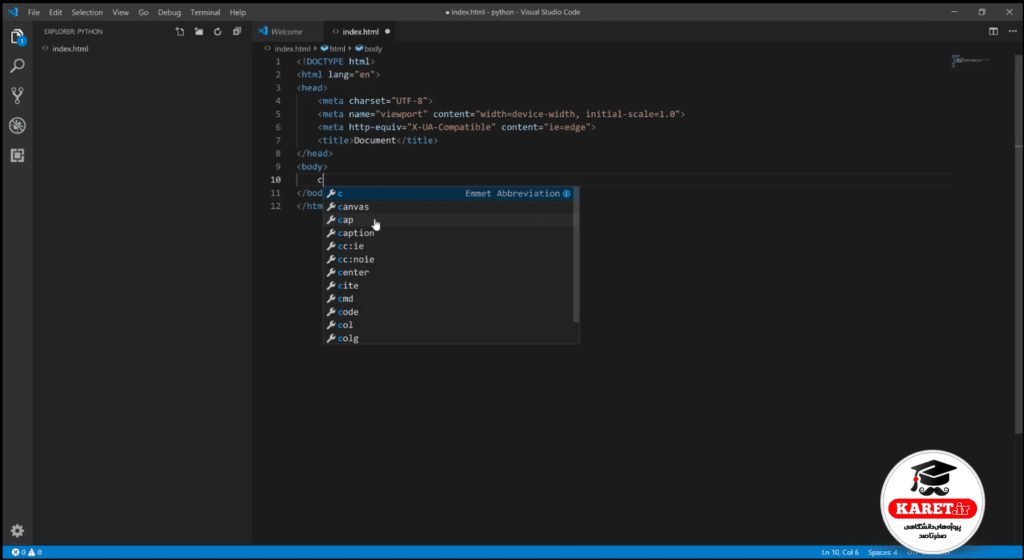Viewport: 1024px width, 560px height.
Task: Open the Manage gear icon
Action: click(18, 531)
